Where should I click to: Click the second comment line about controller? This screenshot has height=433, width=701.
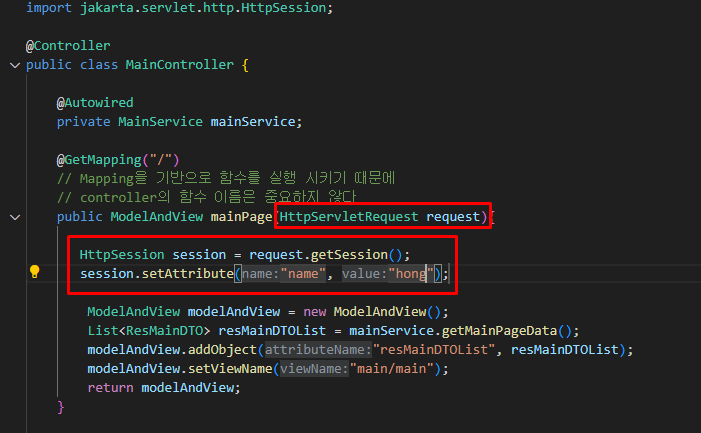point(206,197)
